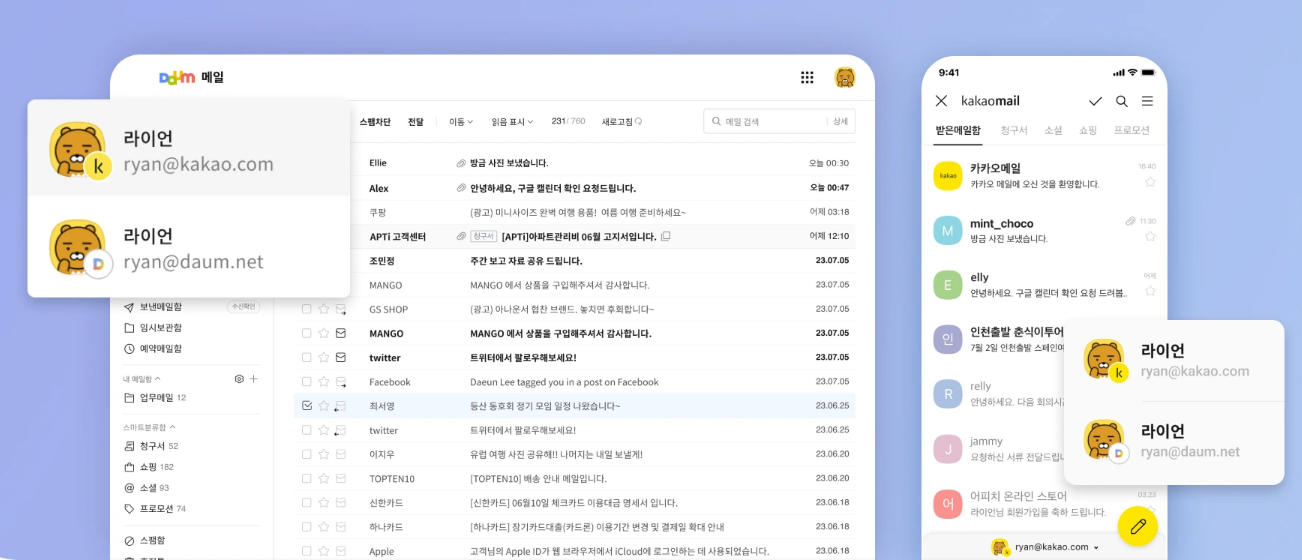Tick the checkbox for 신한카드 mail
The image size is (1302, 560).
(x=307, y=502)
